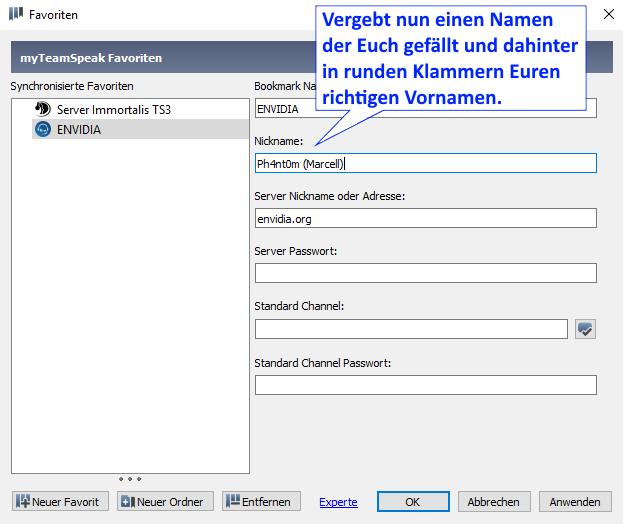Click the three-dot resize handle below list
623x524 pixels.
click(x=130, y=479)
